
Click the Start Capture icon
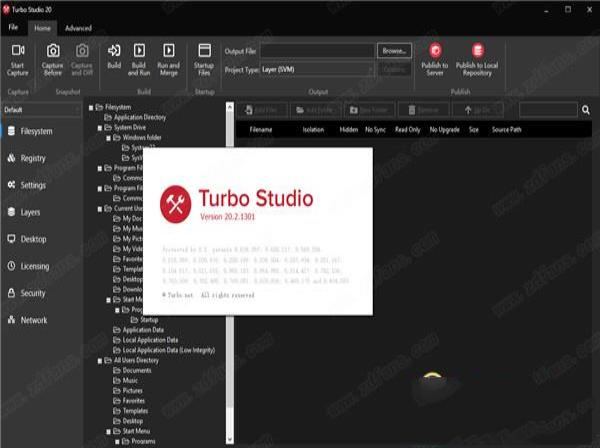[x=18, y=50]
